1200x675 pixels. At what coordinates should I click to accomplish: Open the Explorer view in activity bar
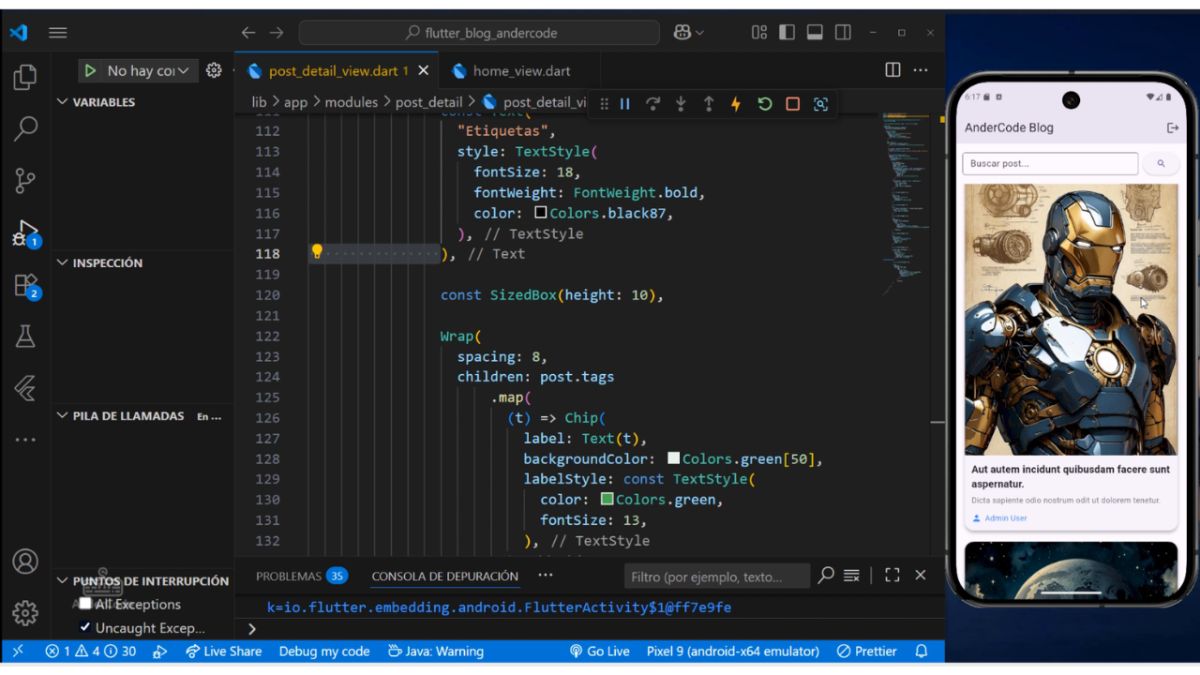click(x=25, y=77)
